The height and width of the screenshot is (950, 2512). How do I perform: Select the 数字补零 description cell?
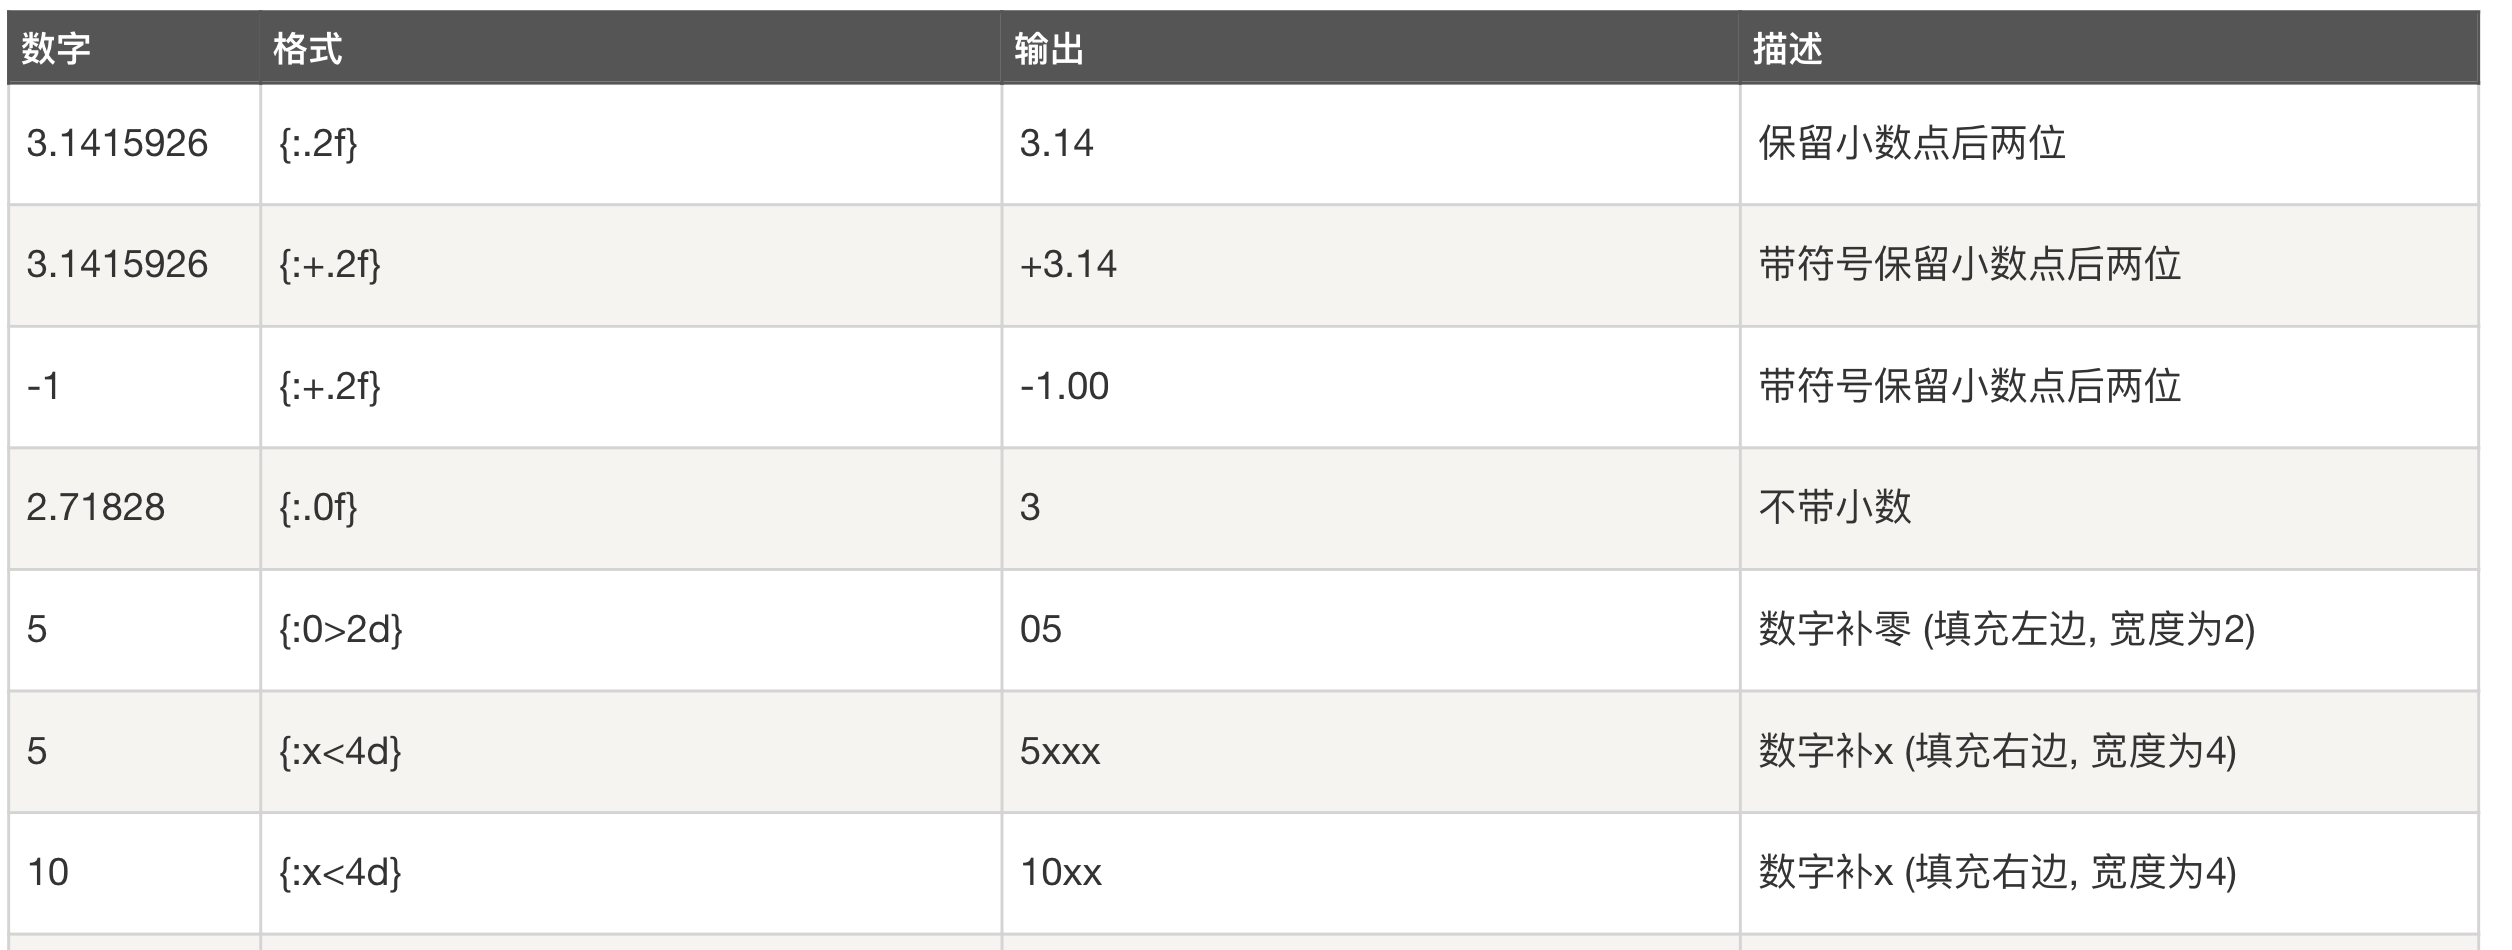(x=2006, y=630)
